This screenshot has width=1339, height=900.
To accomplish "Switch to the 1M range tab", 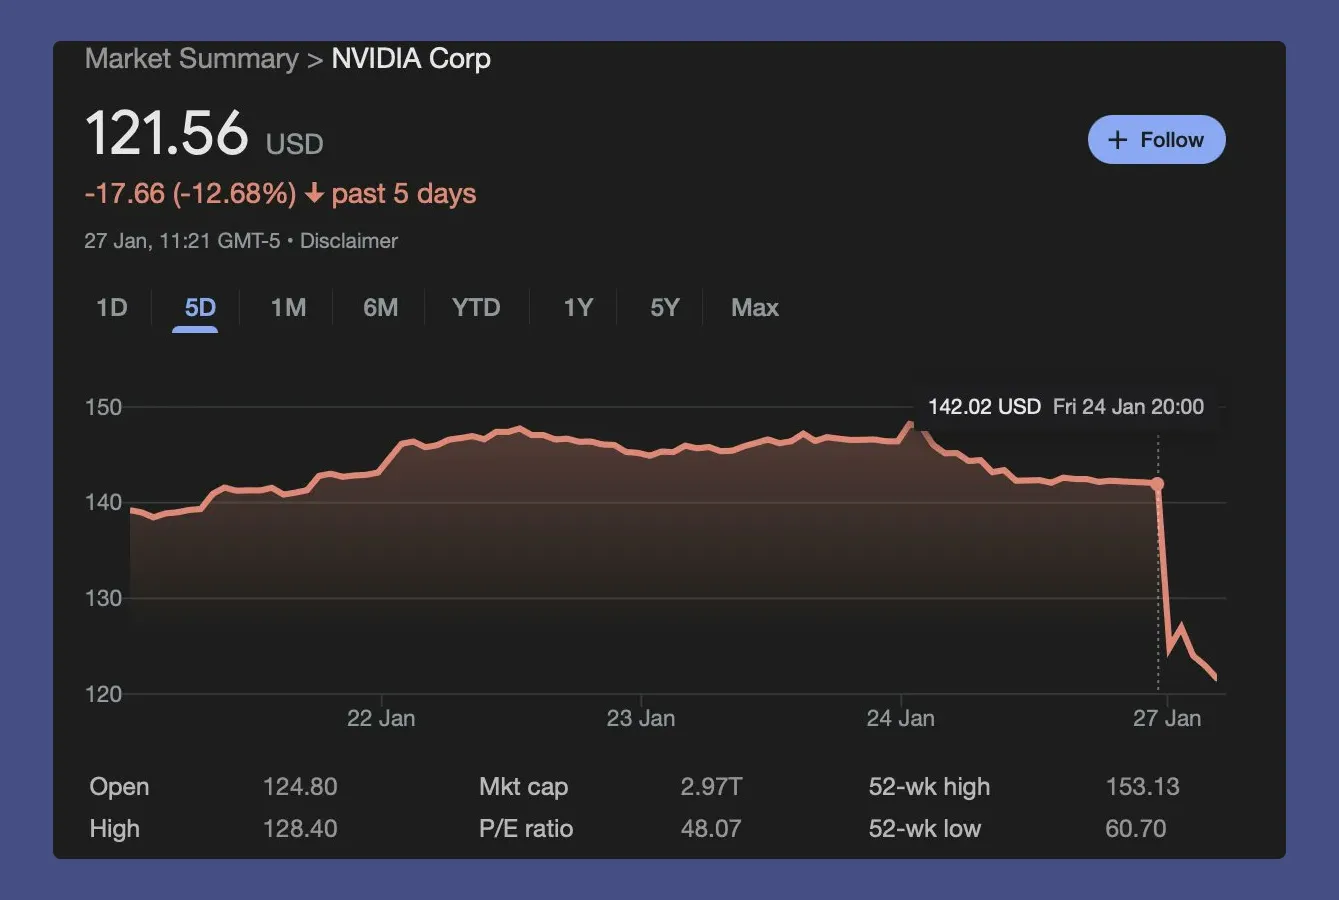I will pyautogui.click(x=288, y=308).
